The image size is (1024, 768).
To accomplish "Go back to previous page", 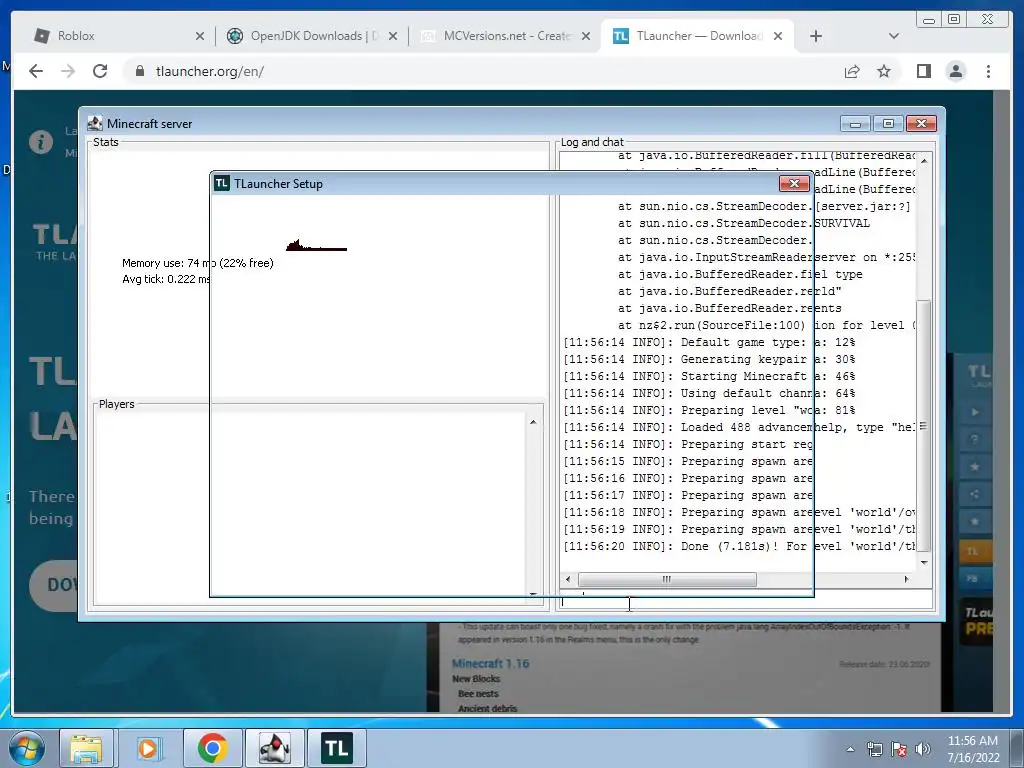I will pyautogui.click(x=36, y=71).
